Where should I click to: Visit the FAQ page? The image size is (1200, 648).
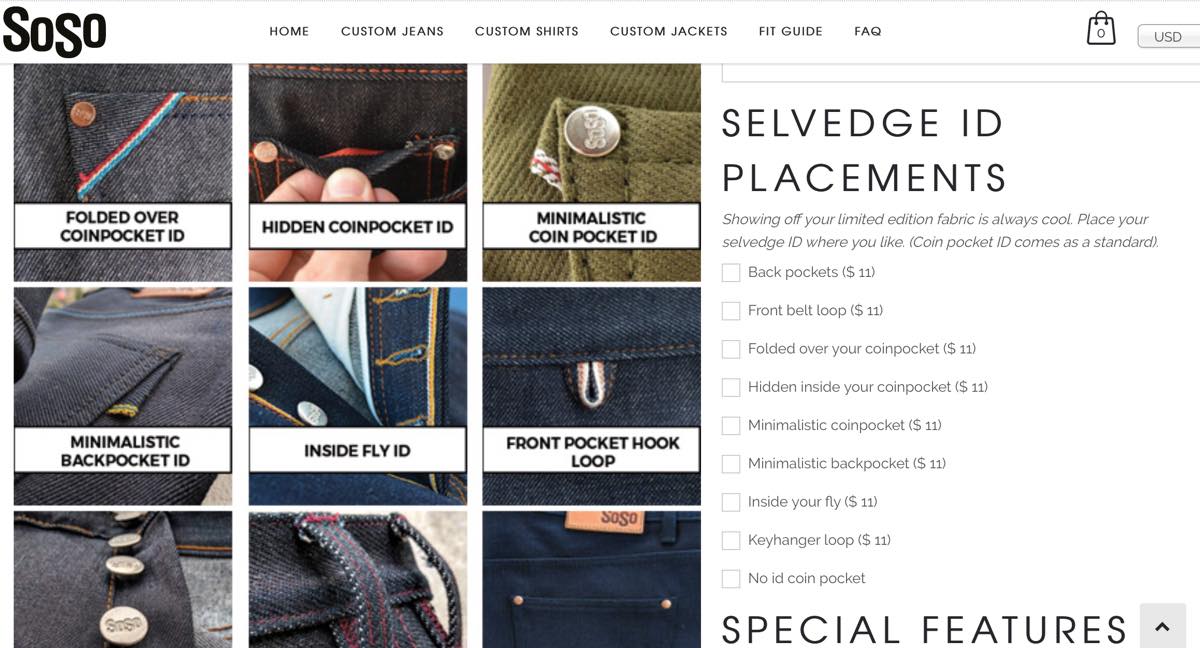coord(868,31)
